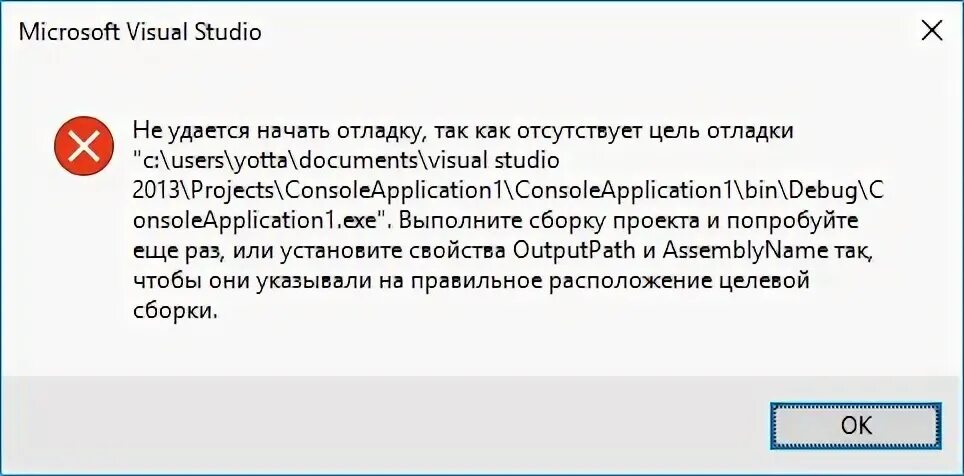Click the red error cross icon
This screenshot has height=476, width=964.
pyautogui.click(x=84, y=146)
